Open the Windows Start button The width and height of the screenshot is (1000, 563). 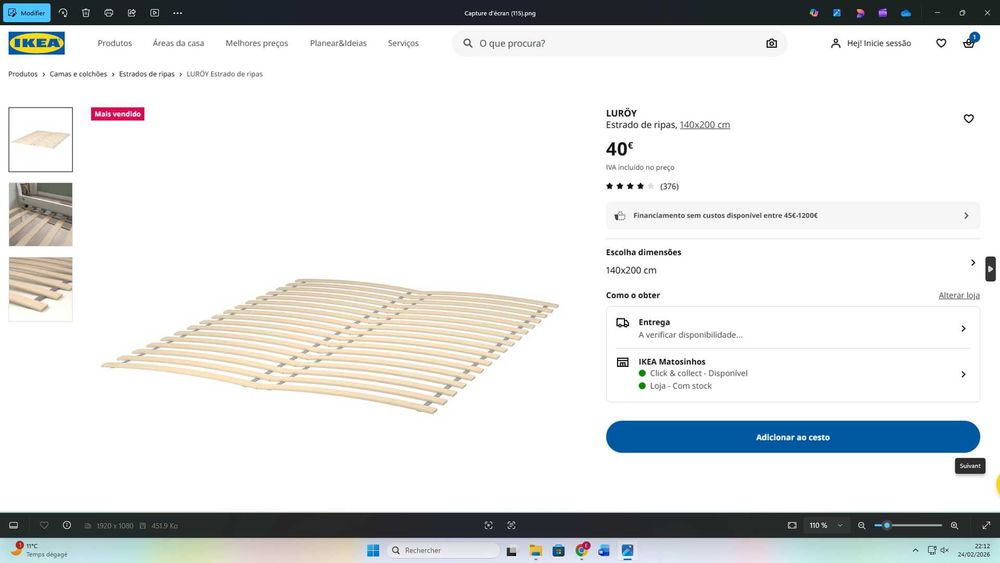[x=374, y=550]
